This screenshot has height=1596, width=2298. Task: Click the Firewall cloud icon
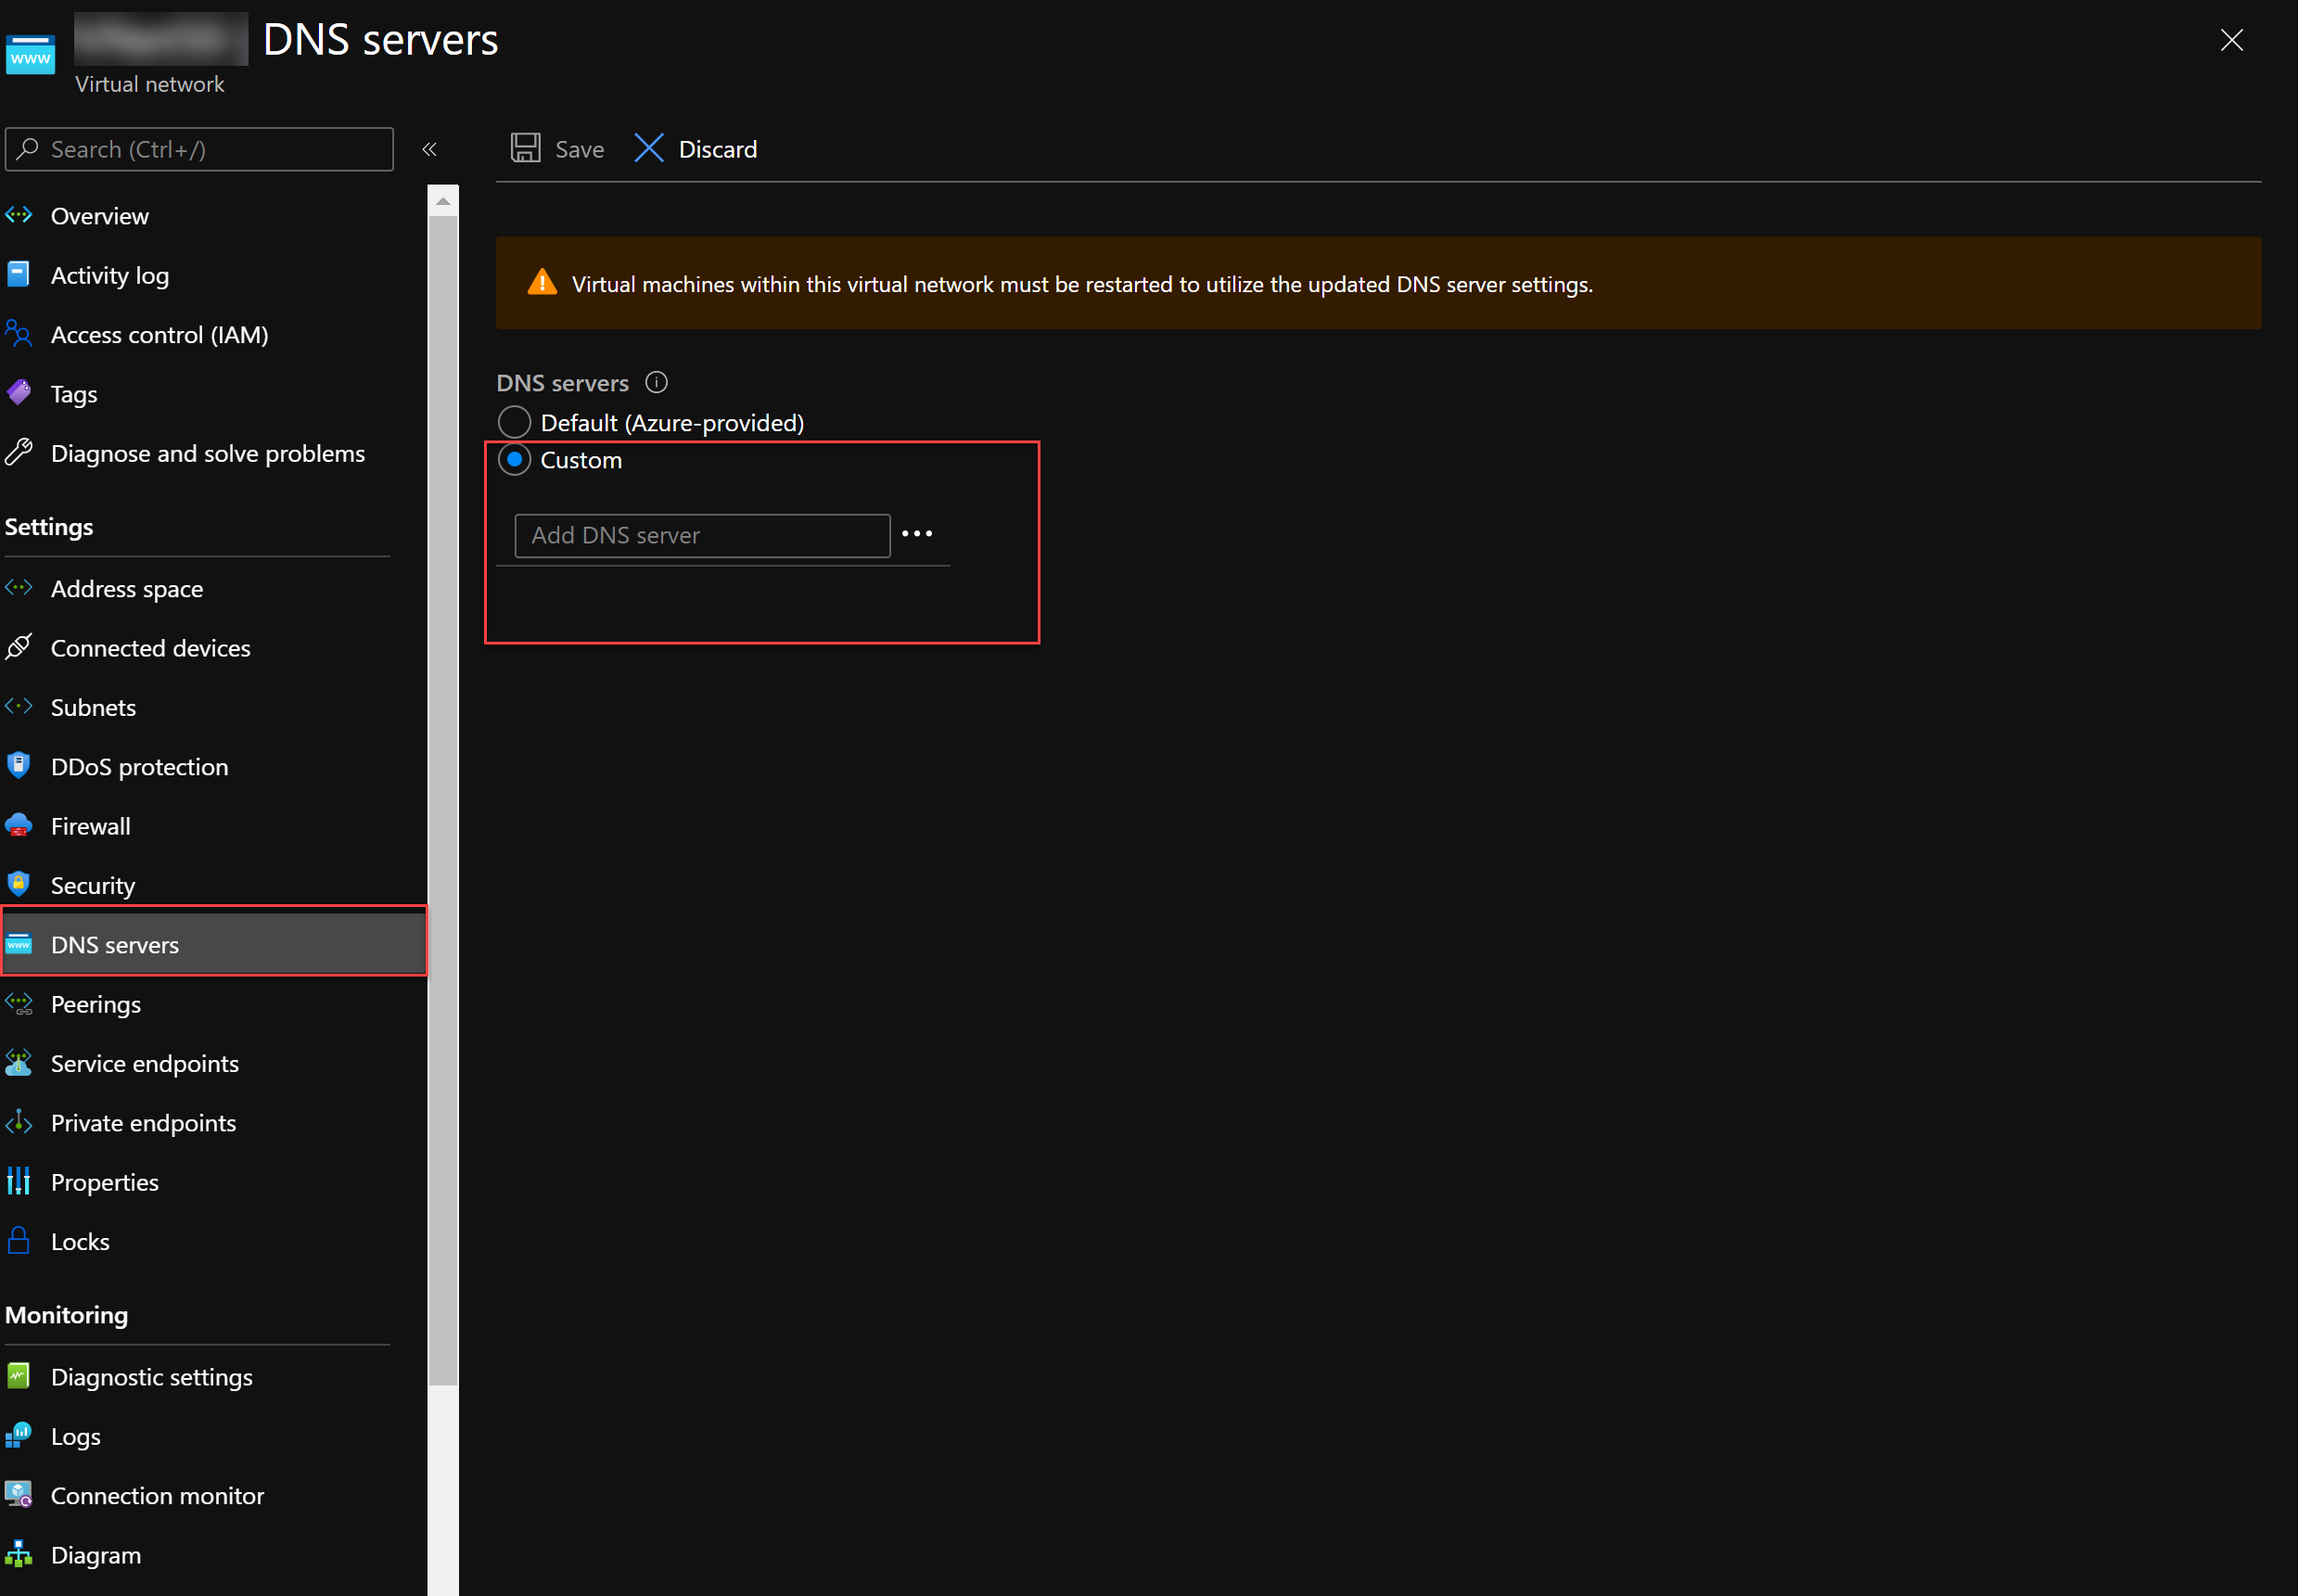pyautogui.click(x=18, y=825)
